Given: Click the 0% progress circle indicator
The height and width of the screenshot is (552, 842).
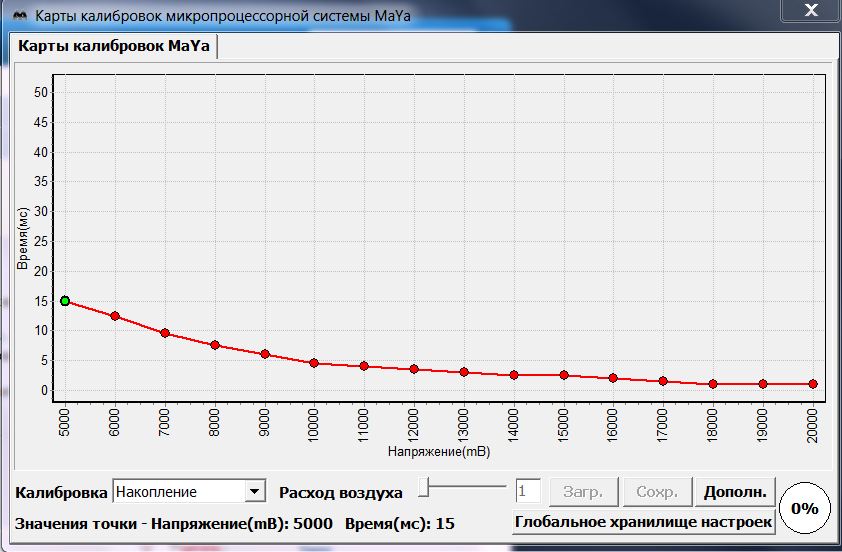Looking at the screenshot, I should point(804,508).
